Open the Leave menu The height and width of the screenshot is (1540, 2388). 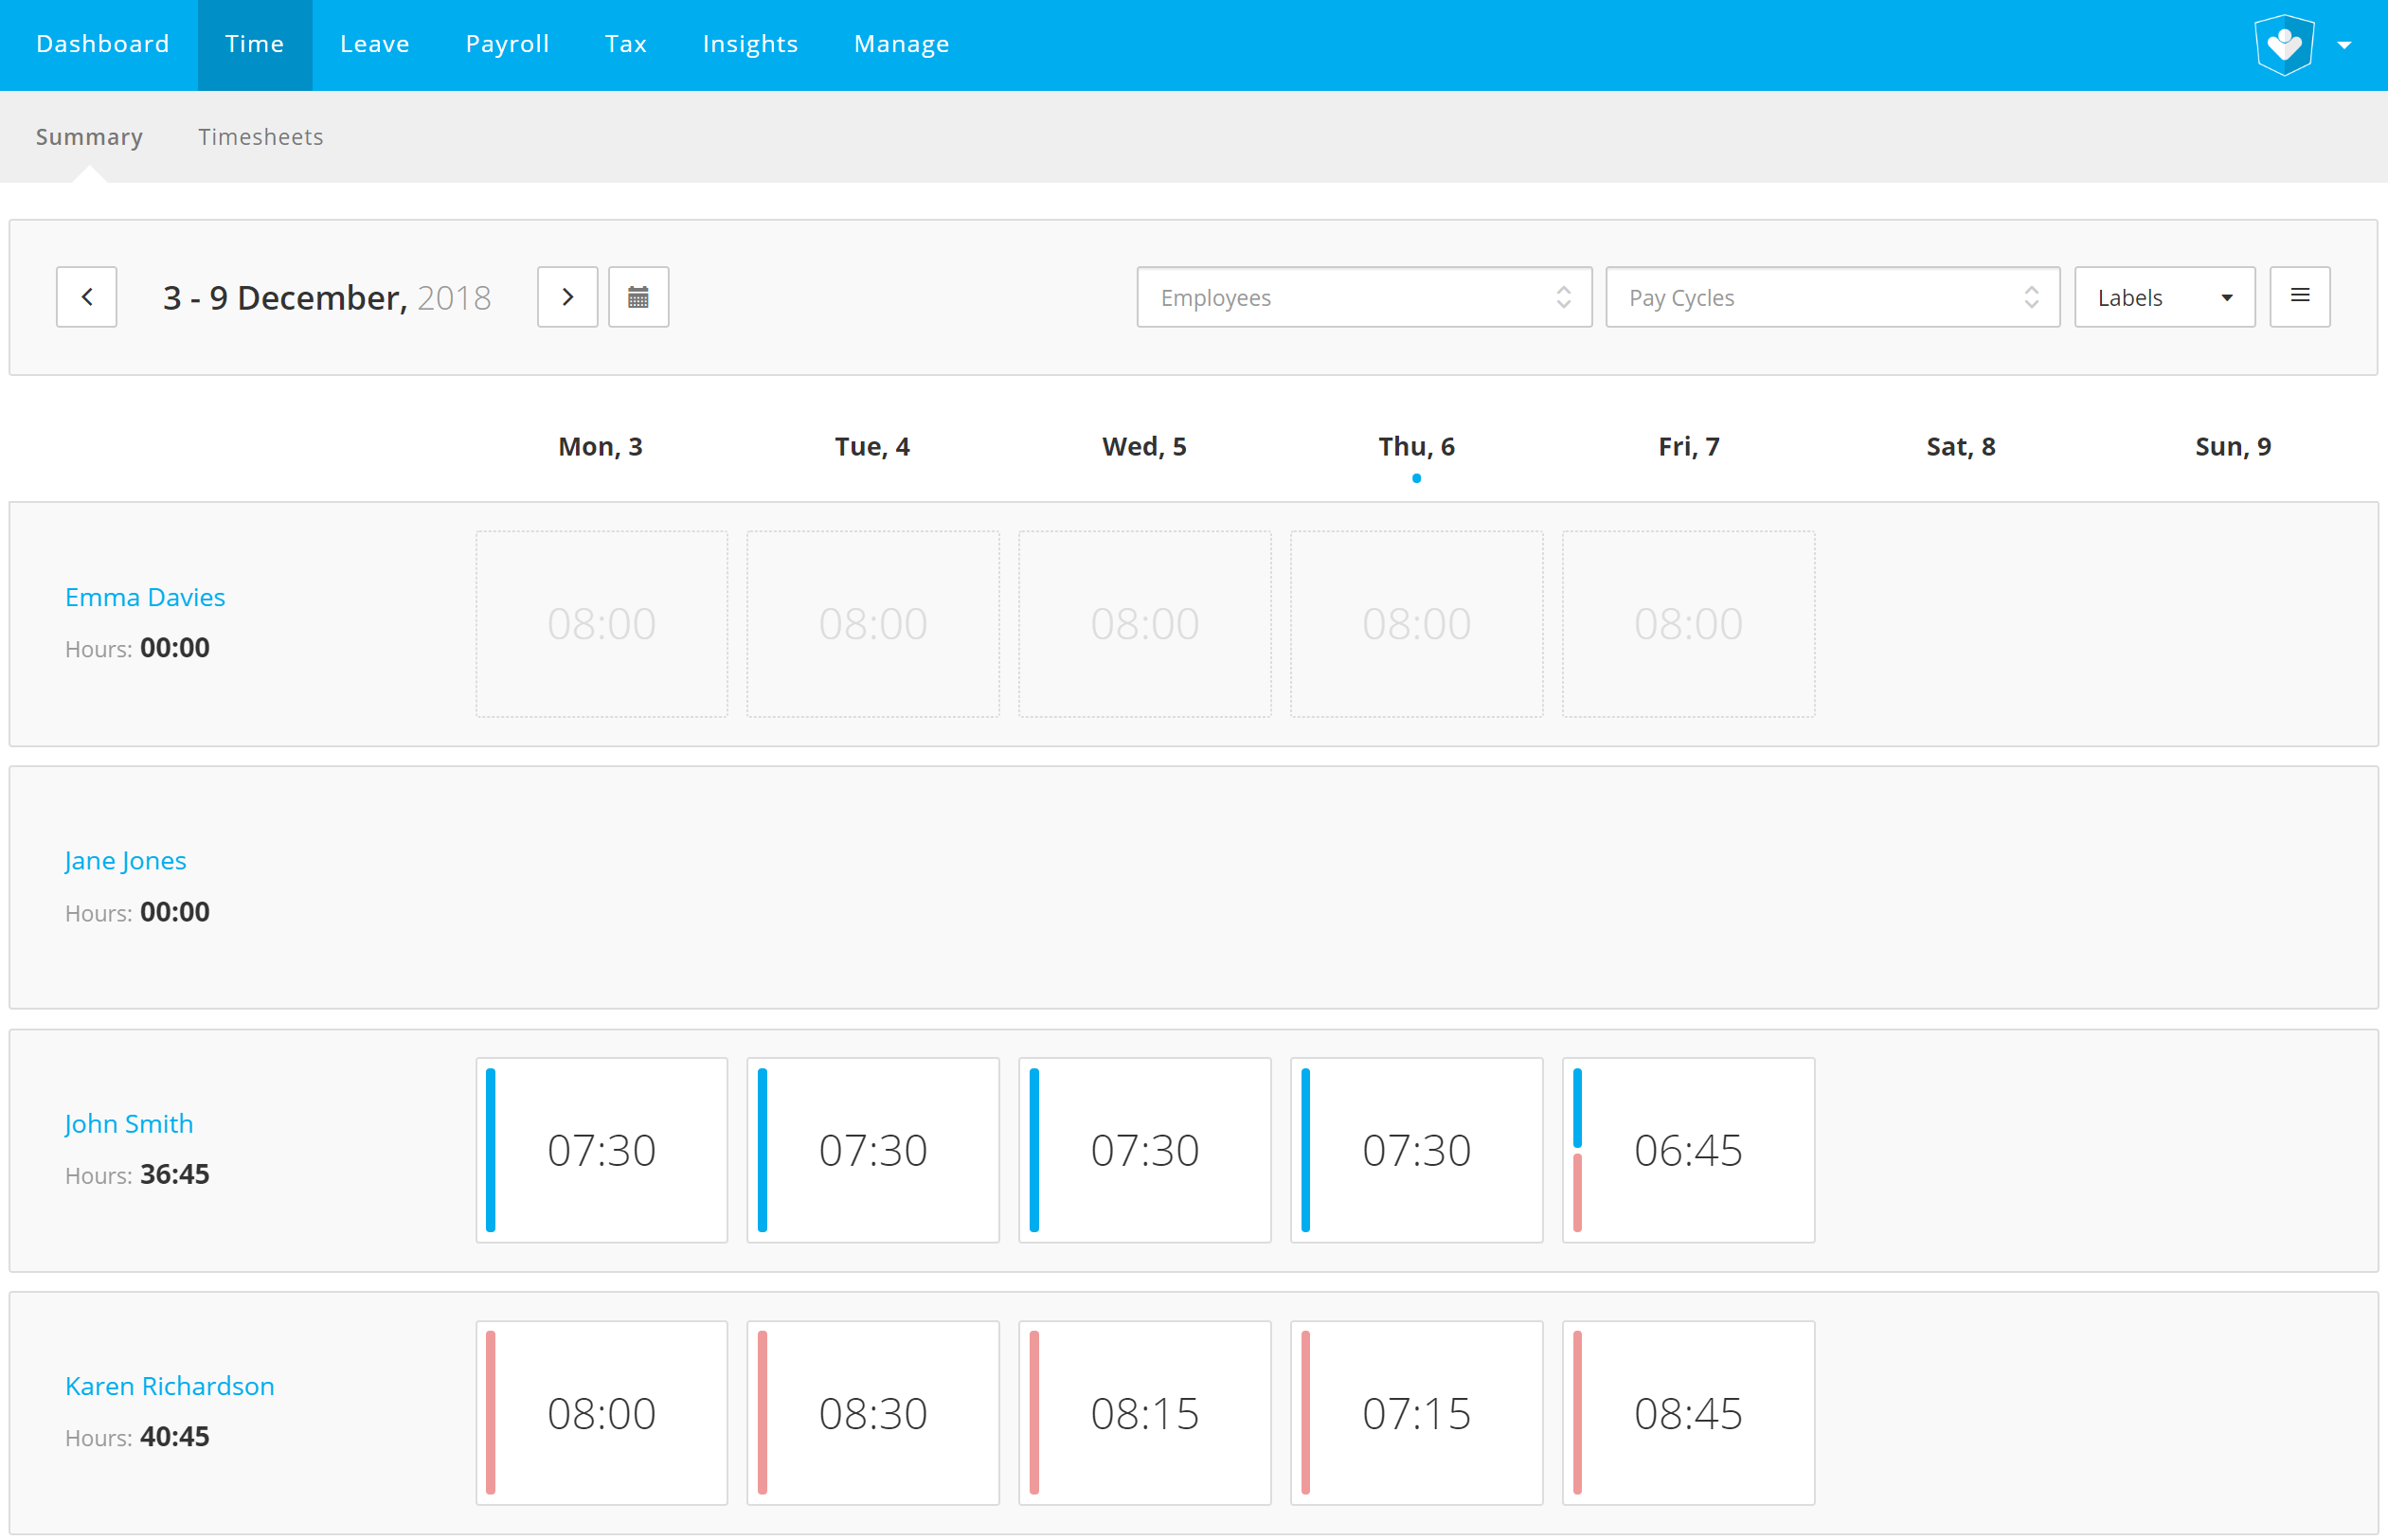pos(375,44)
